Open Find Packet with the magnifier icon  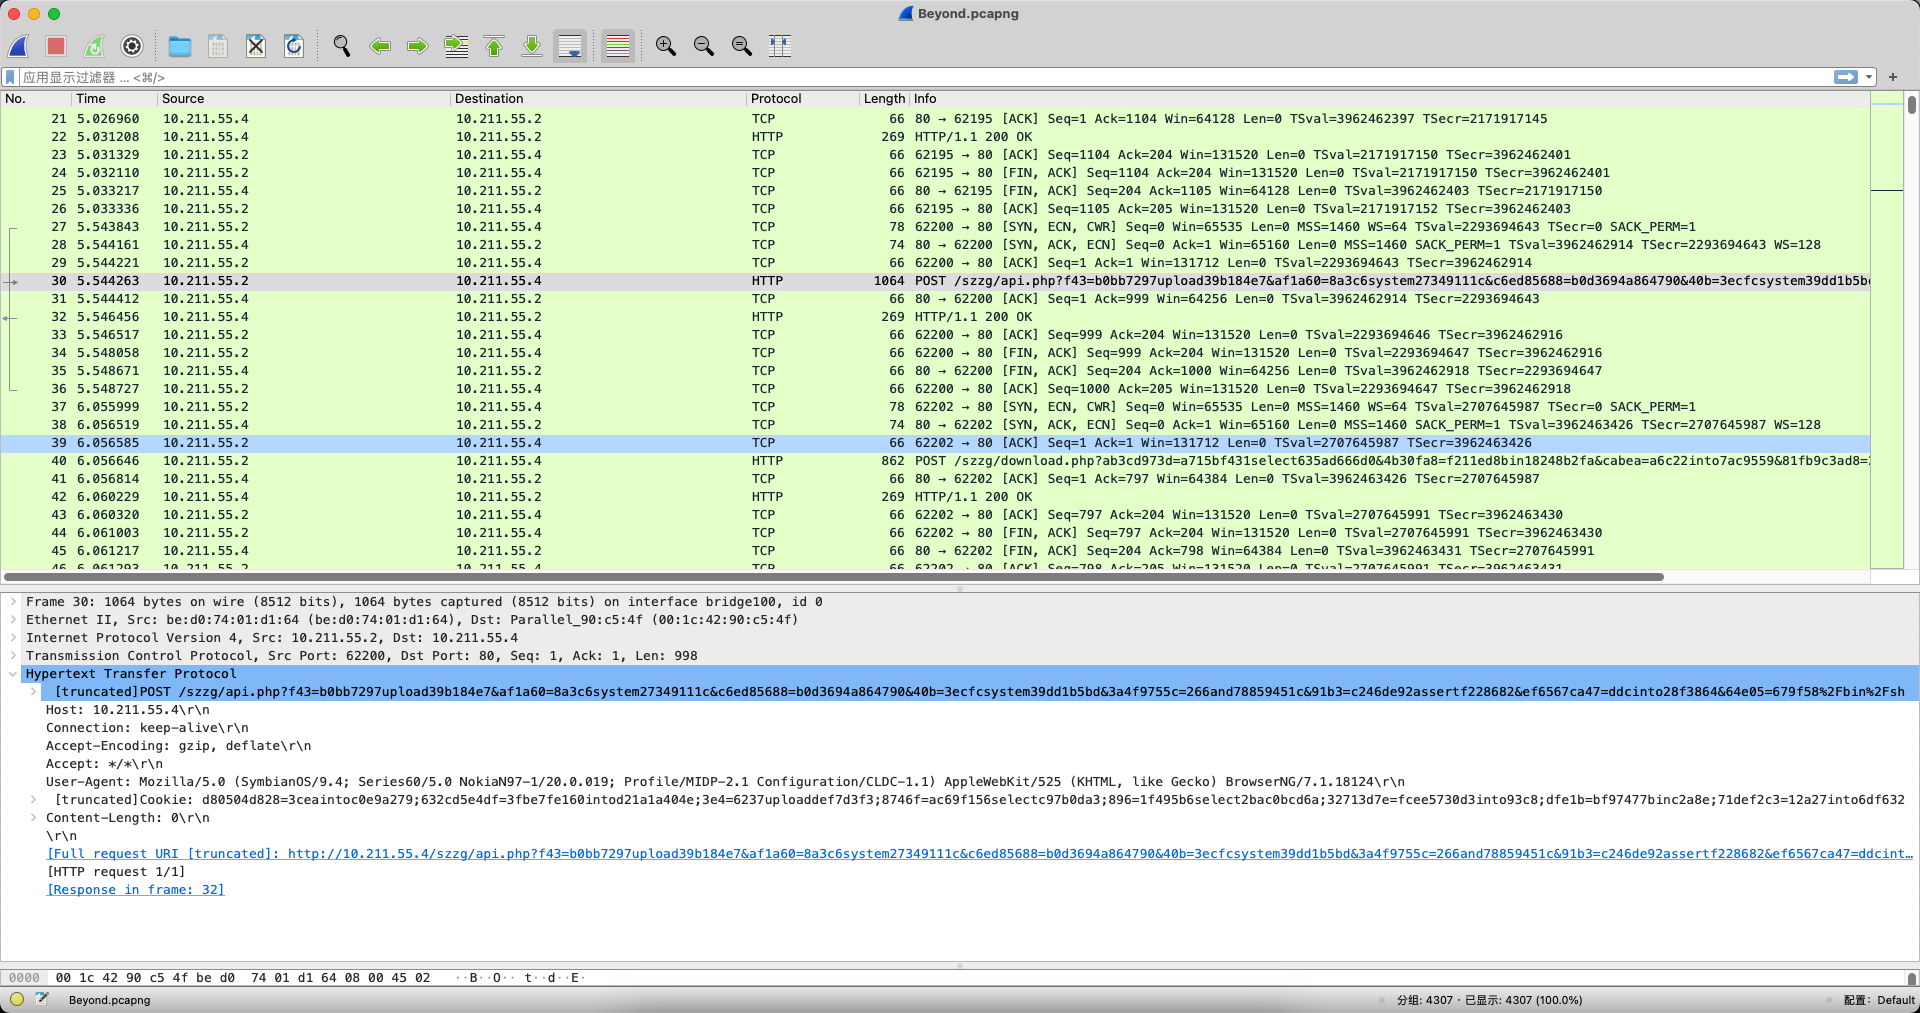(342, 46)
